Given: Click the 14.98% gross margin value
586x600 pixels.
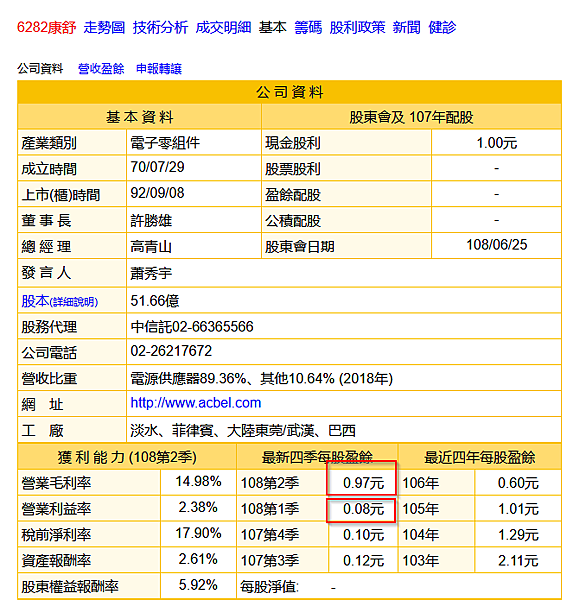Looking at the screenshot, I should point(198,481).
